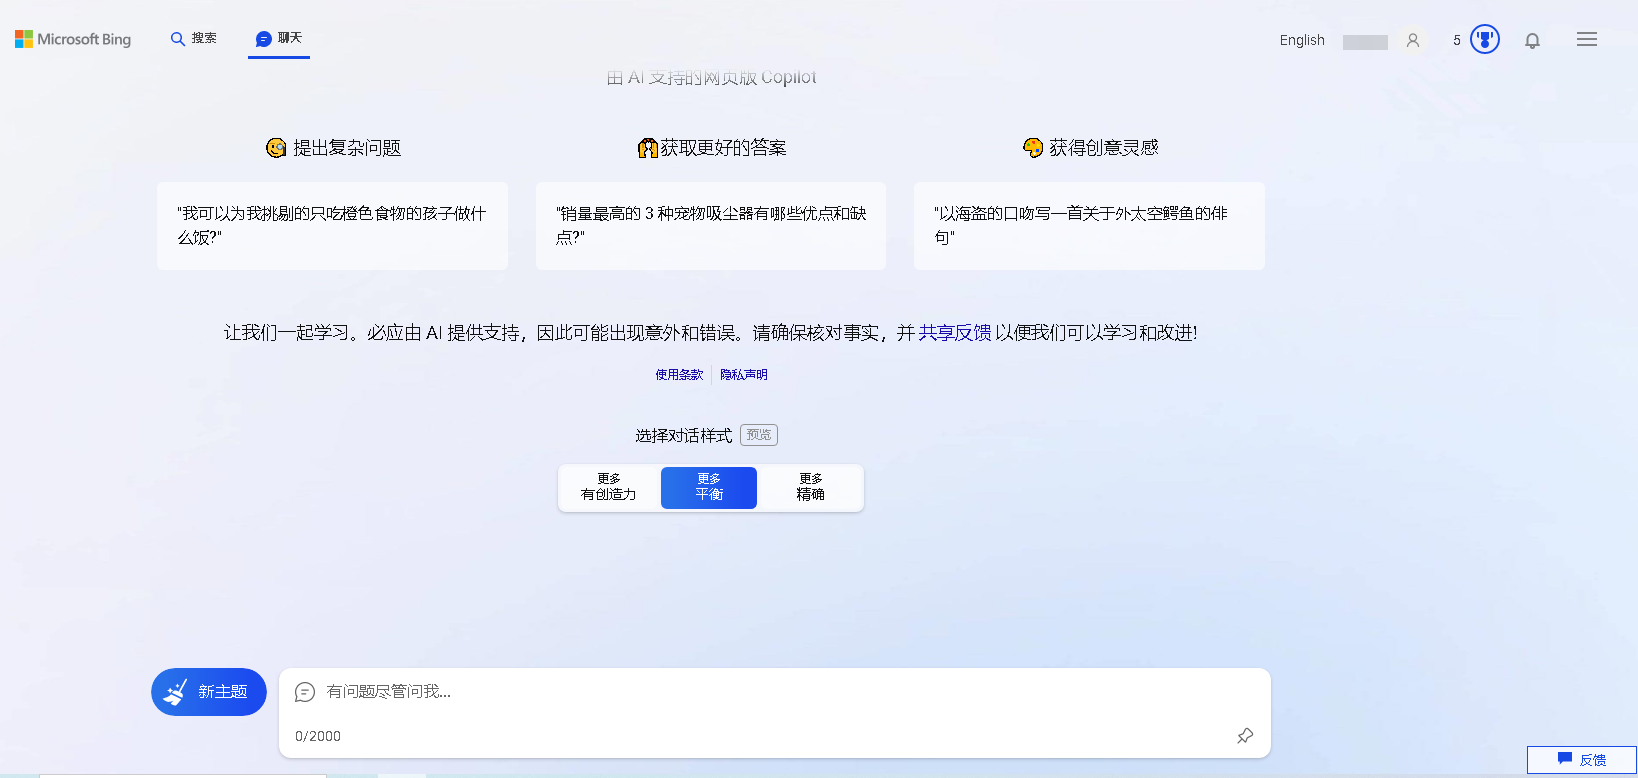Click the broom icon on 新主题

coord(176,692)
